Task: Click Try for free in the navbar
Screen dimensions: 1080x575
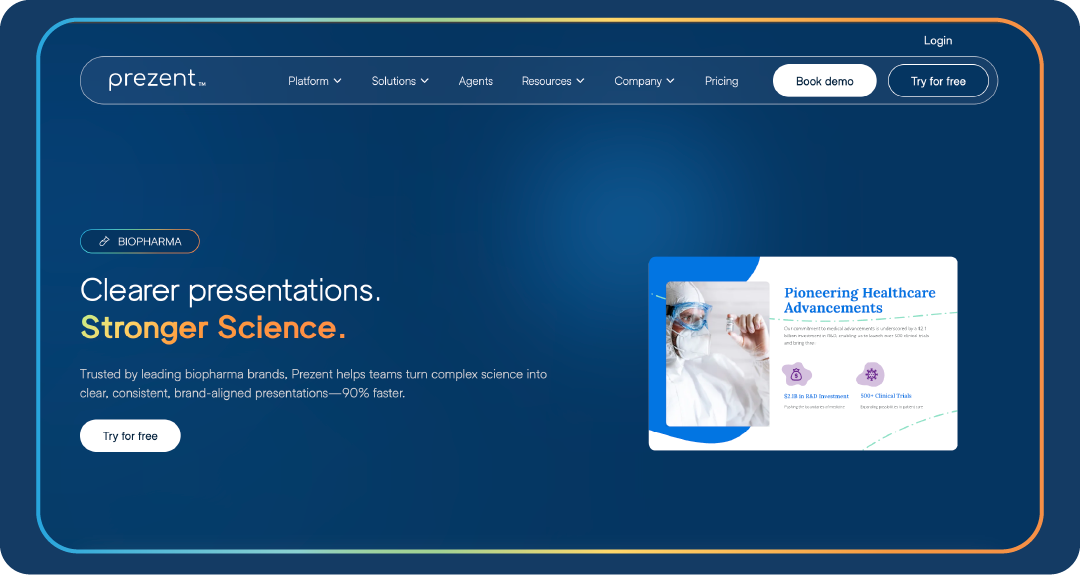Action: pyautogui.click(x=938, y=81)
